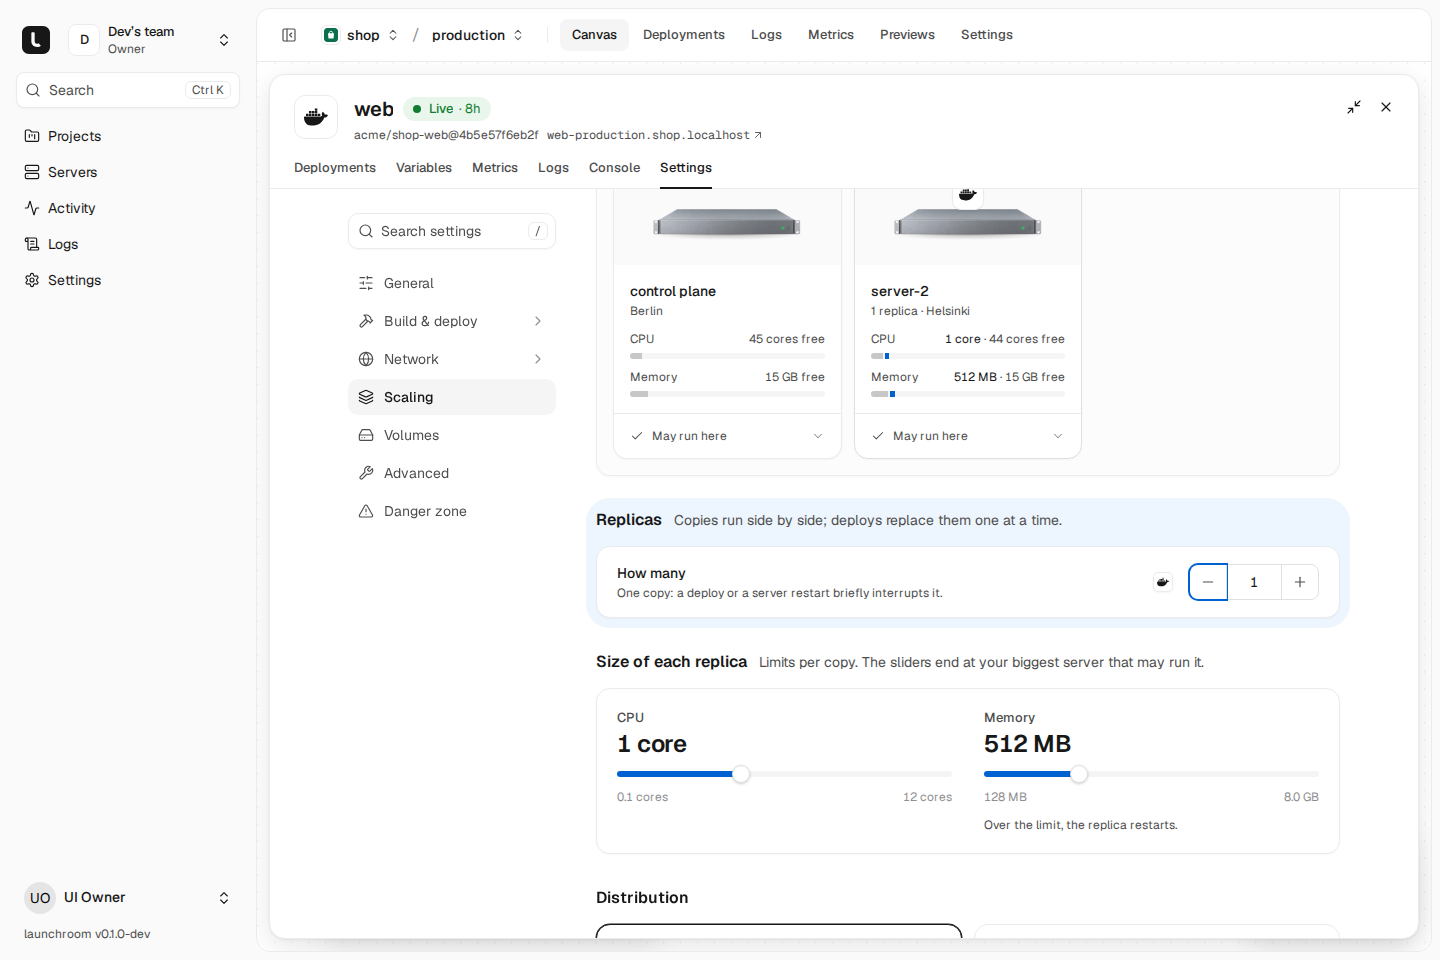Switch to the Canvas tab

594,35
